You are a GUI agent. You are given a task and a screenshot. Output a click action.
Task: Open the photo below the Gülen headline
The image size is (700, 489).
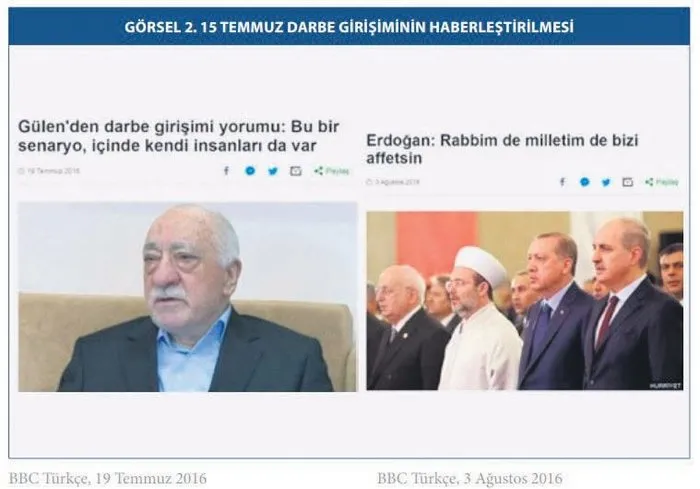[188, 297]
